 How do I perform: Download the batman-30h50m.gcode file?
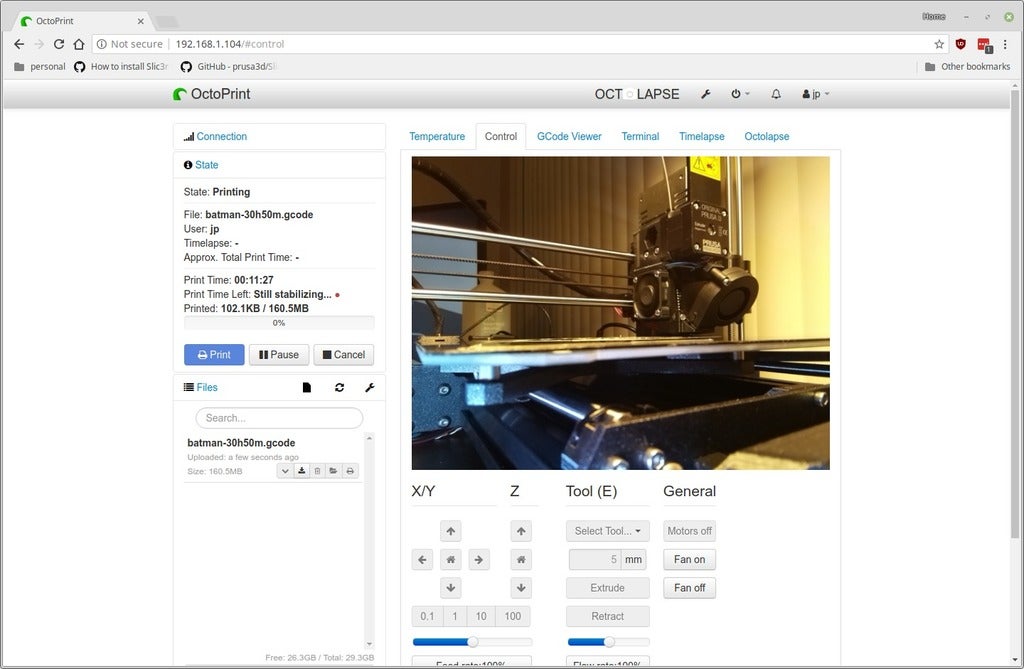pyautogui.click(x=301, y=470)
